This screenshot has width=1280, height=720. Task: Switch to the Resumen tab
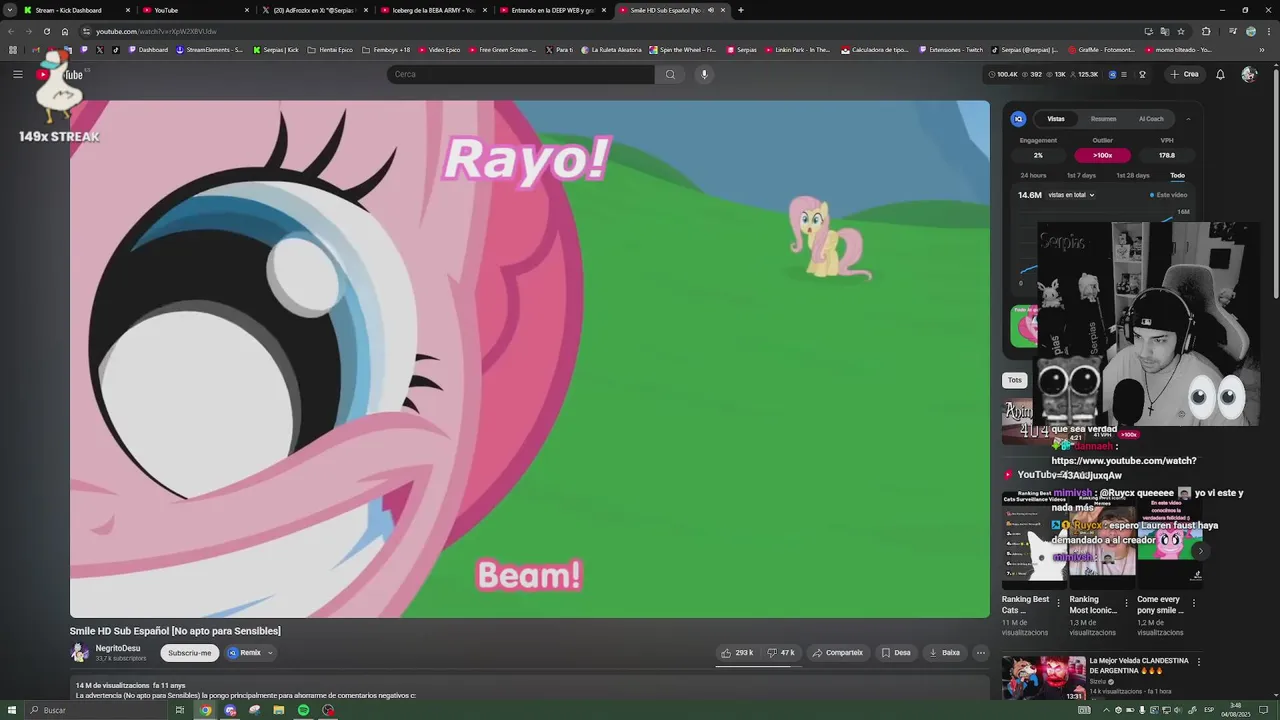coord(1103,119)
